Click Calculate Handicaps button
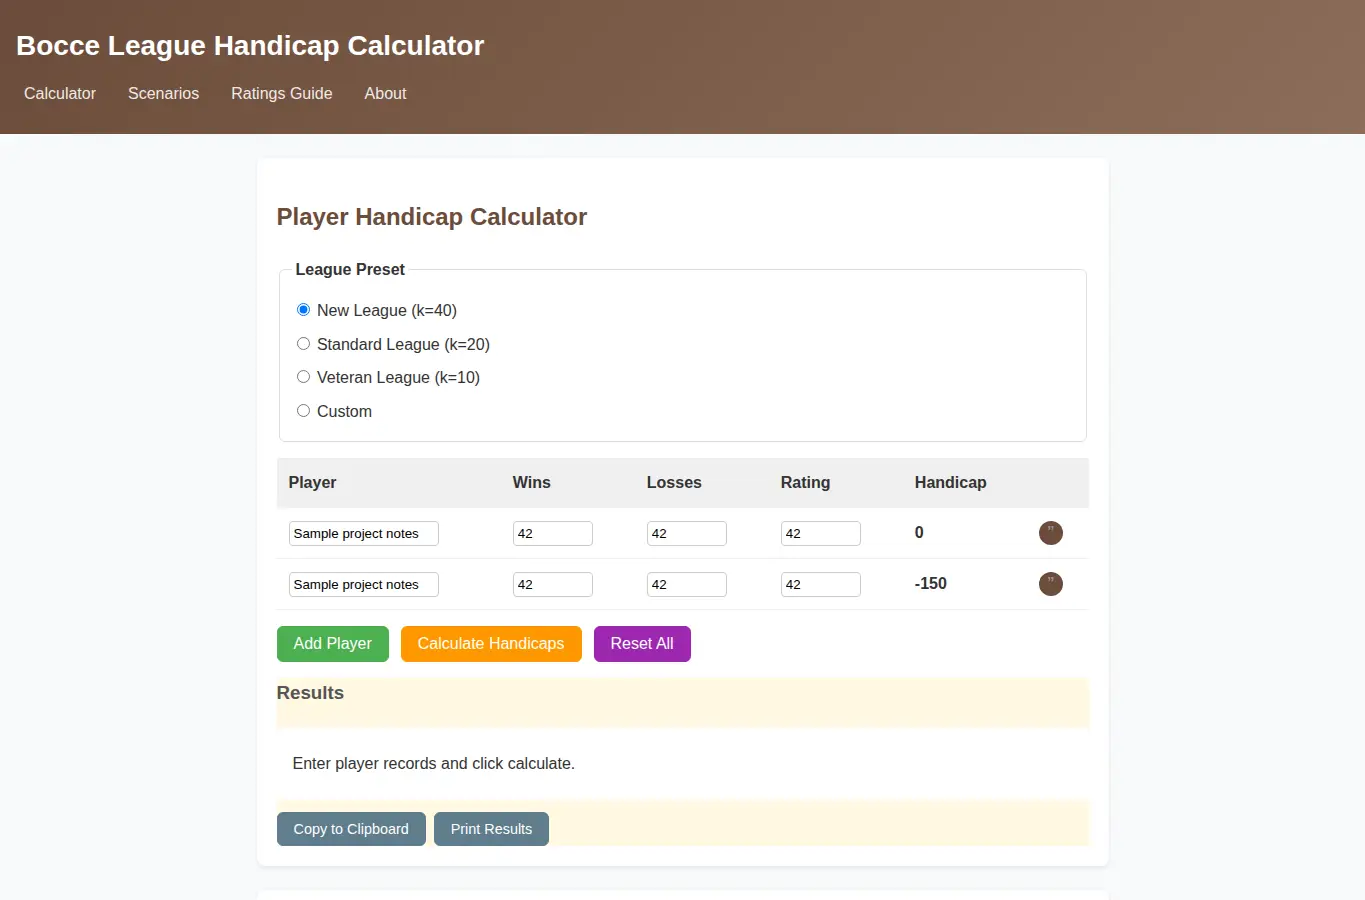Viewport: 1365px width, 900px height. click(x=491, y=644)
